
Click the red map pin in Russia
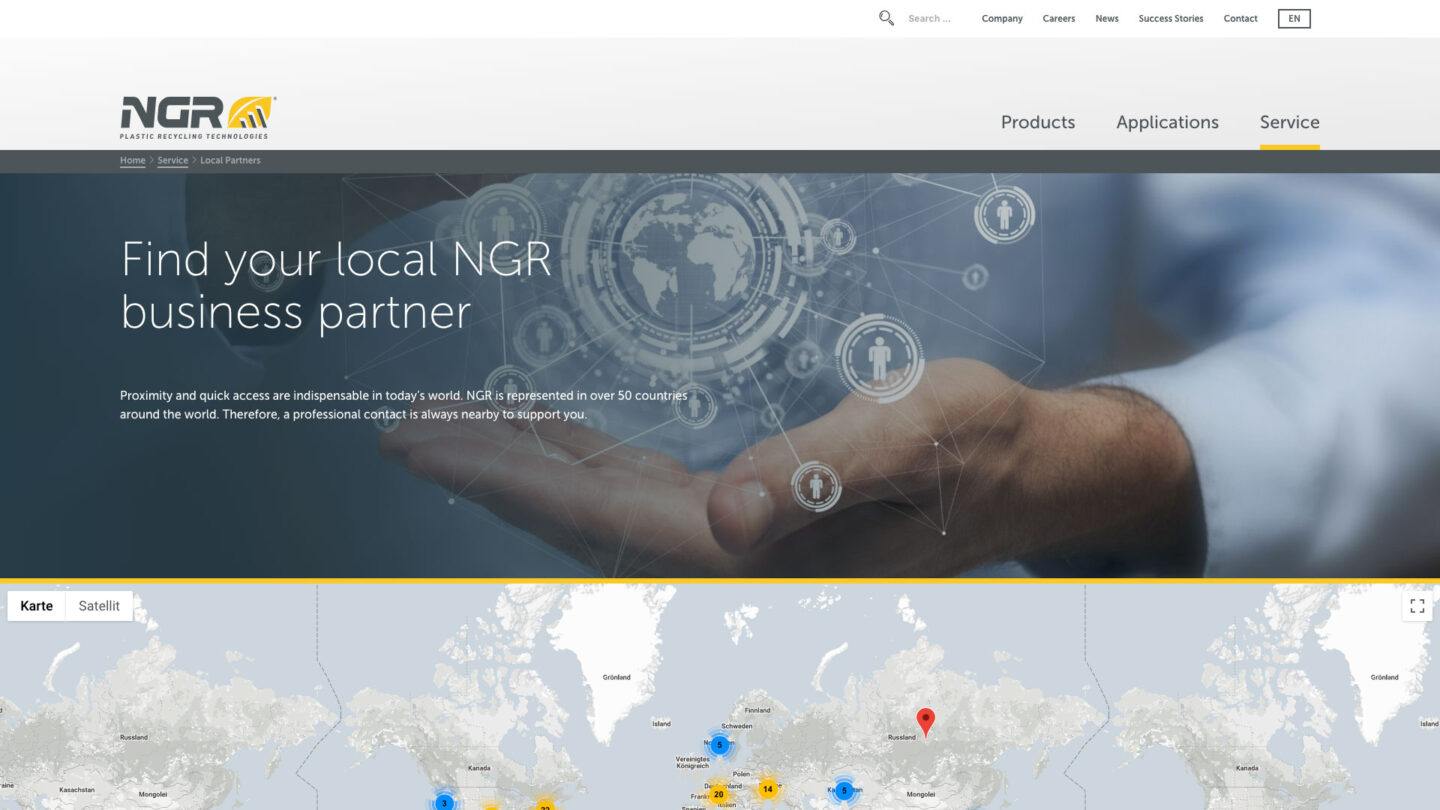click(926, 722)
